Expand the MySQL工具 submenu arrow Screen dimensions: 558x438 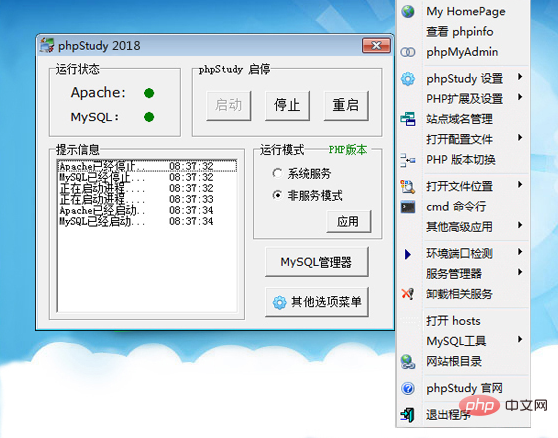tap(520, 339)
